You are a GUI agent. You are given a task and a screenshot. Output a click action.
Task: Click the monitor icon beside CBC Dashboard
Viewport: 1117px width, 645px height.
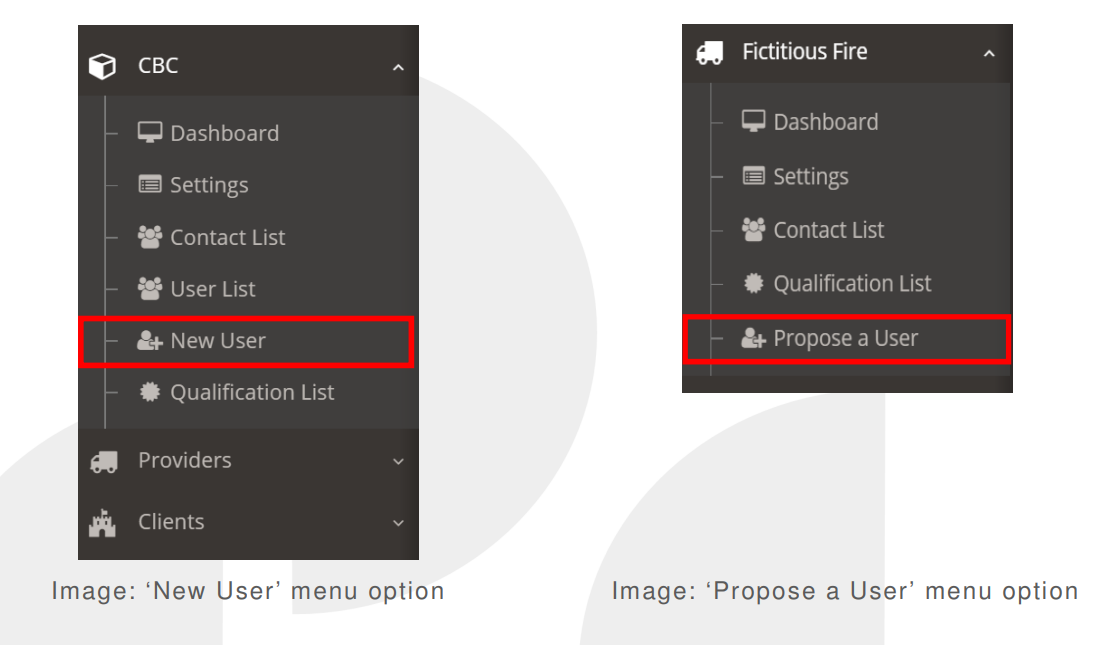(x=150, y=133)
